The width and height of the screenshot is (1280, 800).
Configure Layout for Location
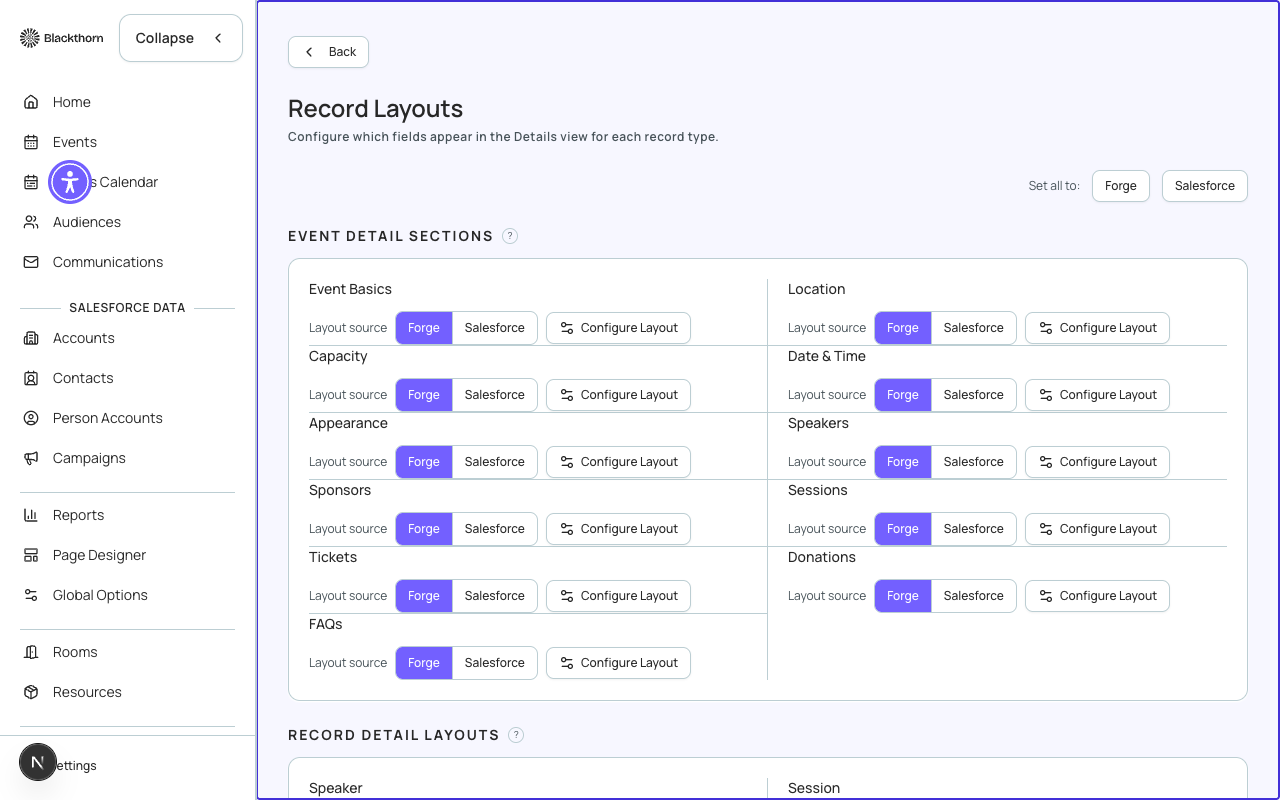pyautogui.click(x=1097, y=328)
